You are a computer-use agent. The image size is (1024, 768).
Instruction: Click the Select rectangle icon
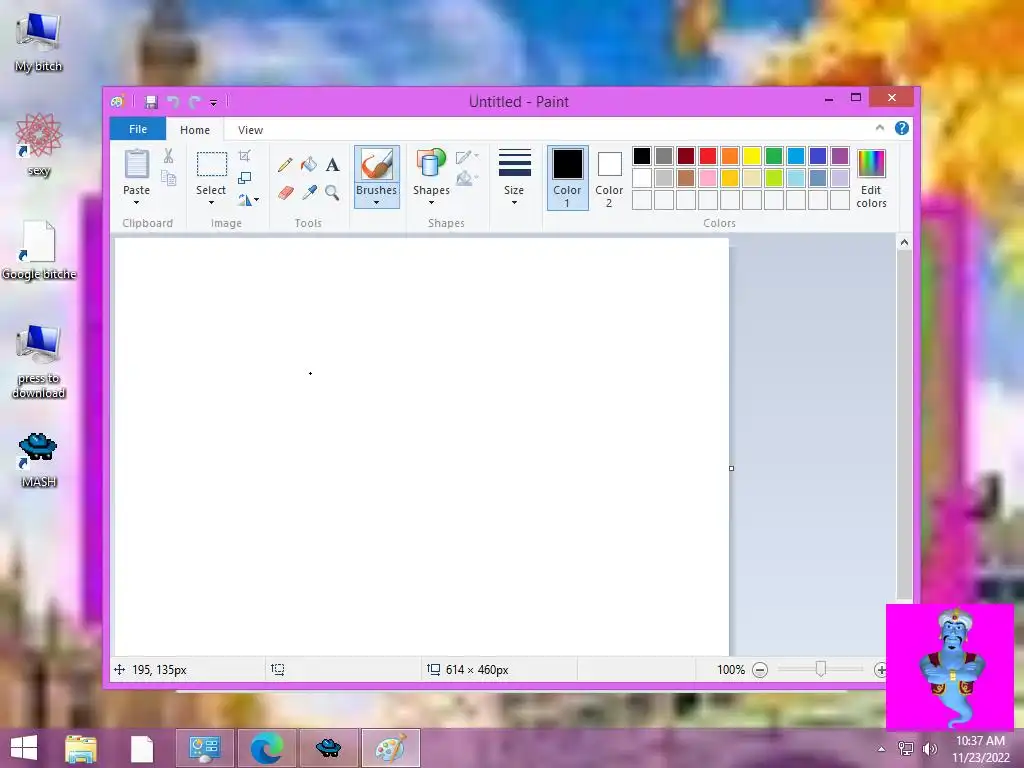click(x=212, y=164)
